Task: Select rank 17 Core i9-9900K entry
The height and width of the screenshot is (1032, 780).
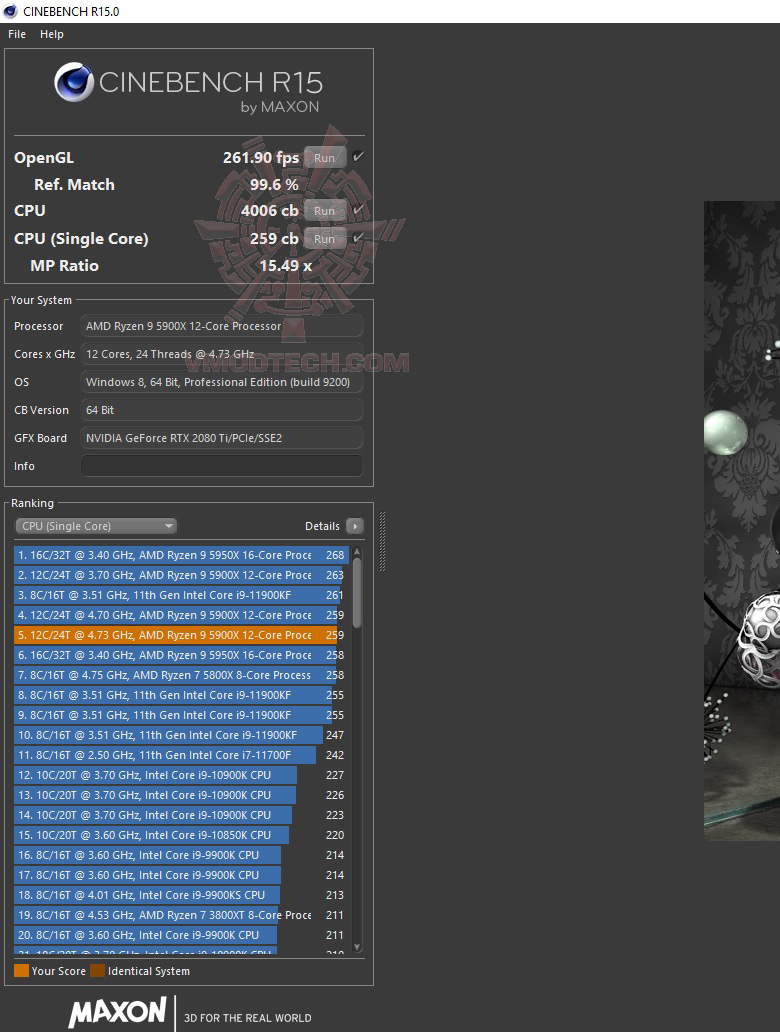Action: (181, 875)
